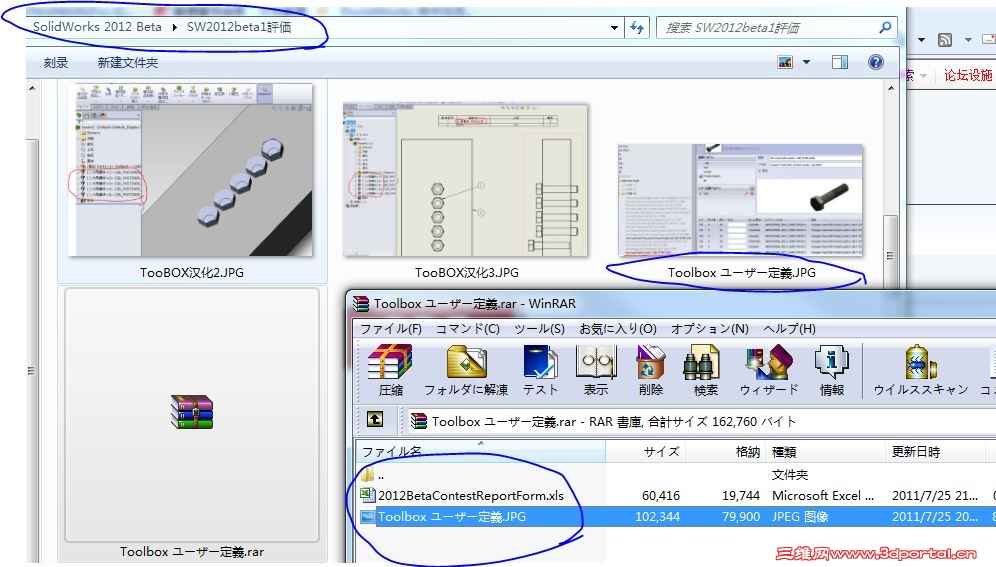Viewport: 996px width, 567px height.
Task: Click the Toolbox ユーザー定義.rar archive file icon
Action: pyautogui.click(x=192, y=412)
